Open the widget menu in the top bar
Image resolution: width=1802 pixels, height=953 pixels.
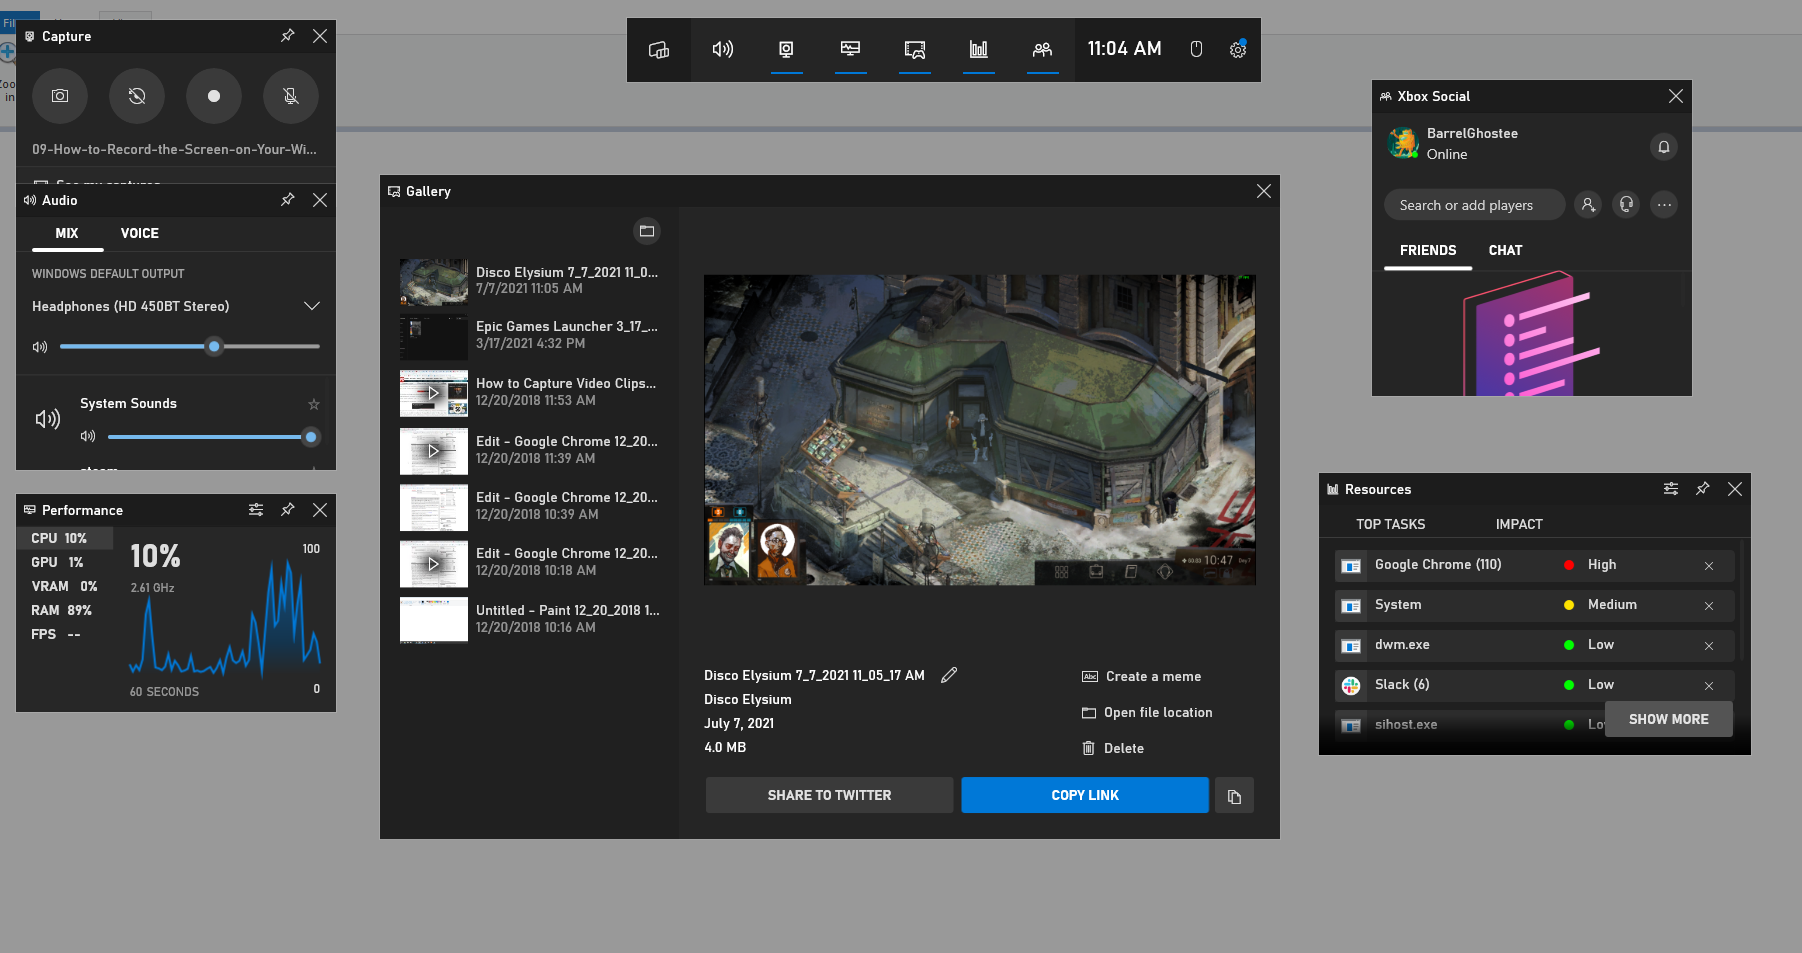tap(658, 49)
